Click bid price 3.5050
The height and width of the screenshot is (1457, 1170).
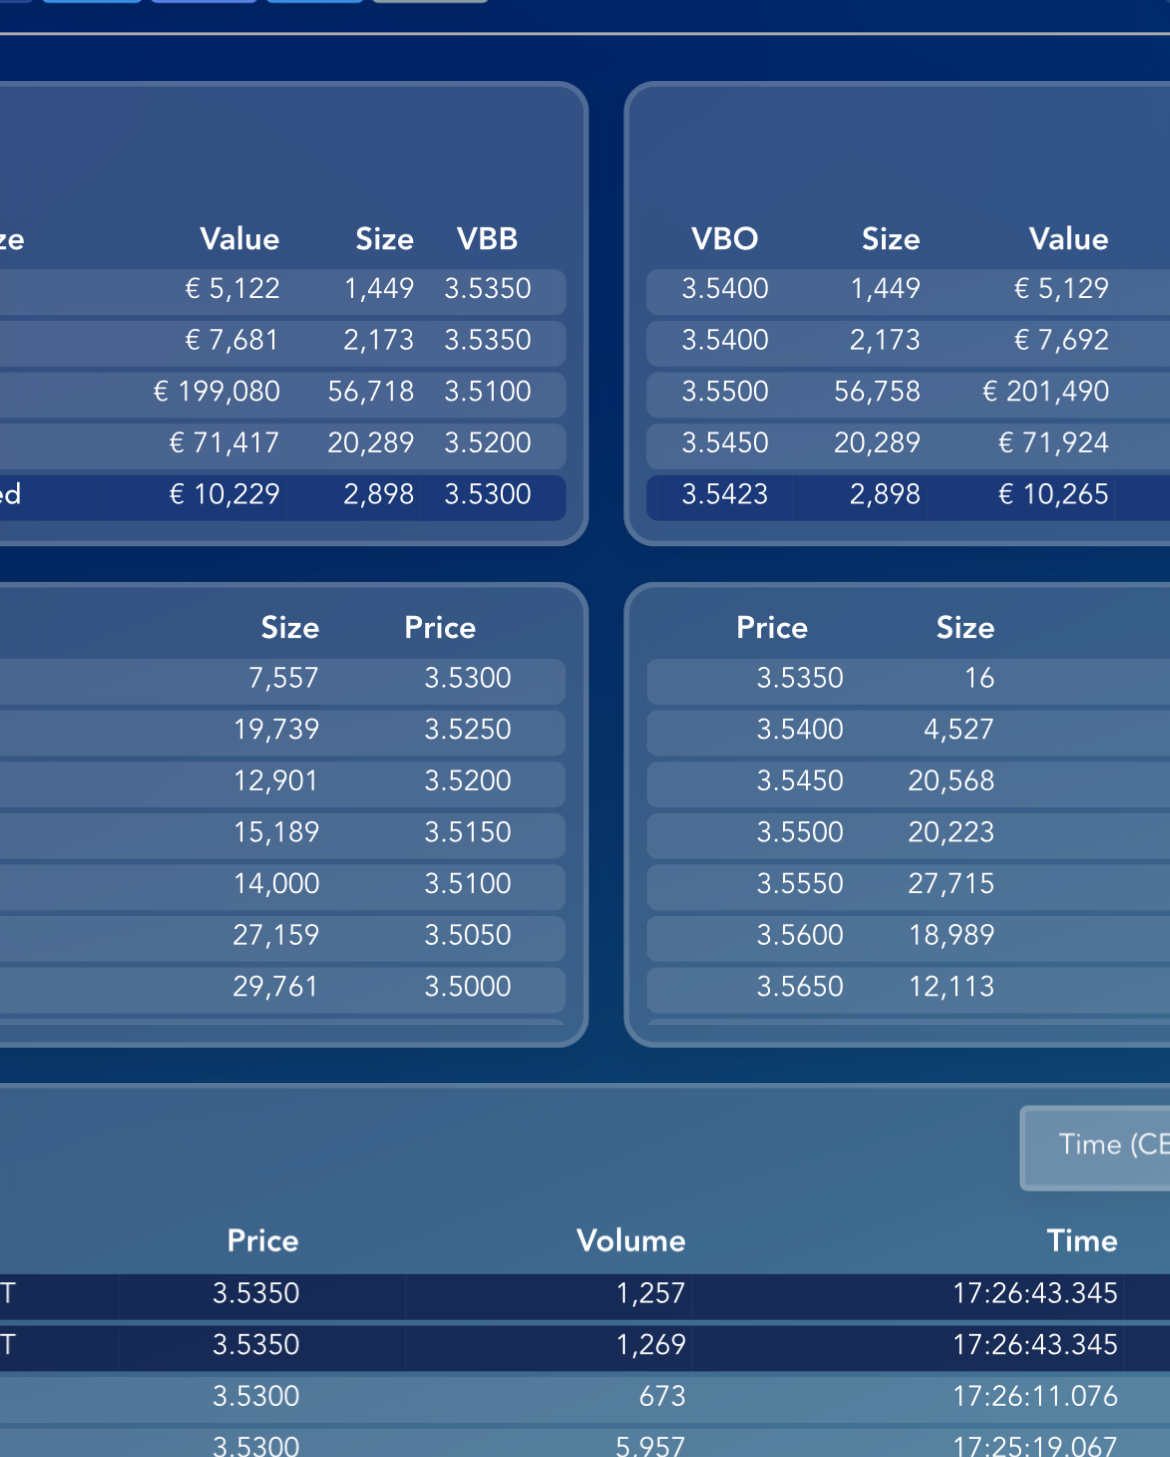coord(468,935)
